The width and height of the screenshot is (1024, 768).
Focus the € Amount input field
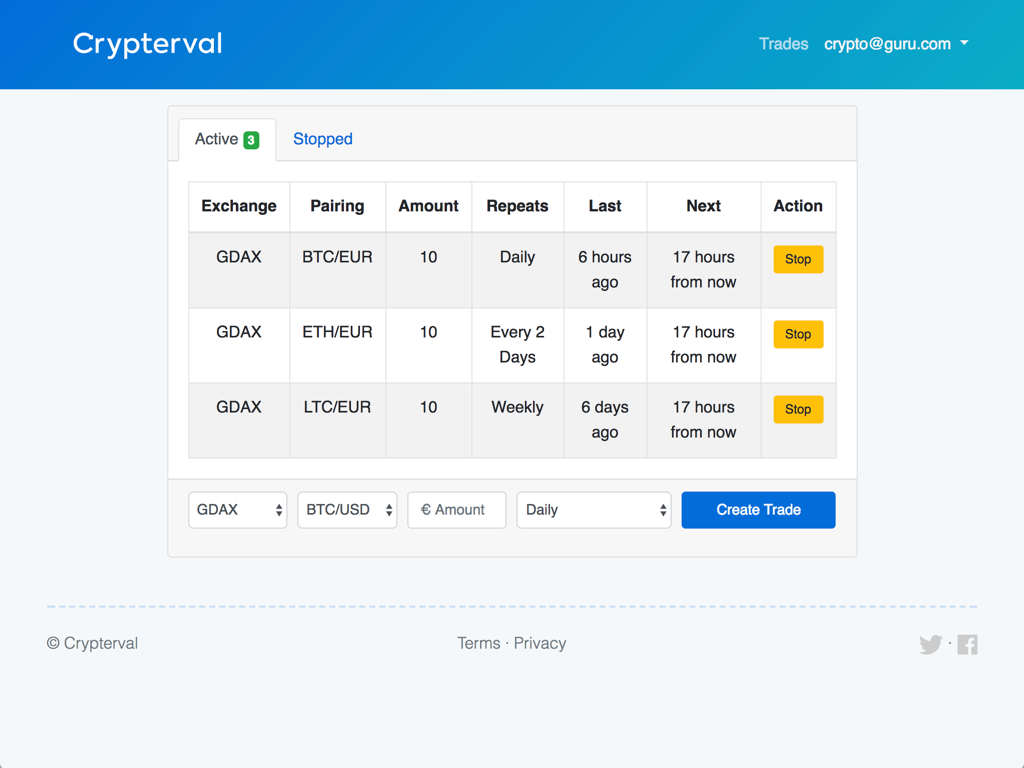coord(456,510)
